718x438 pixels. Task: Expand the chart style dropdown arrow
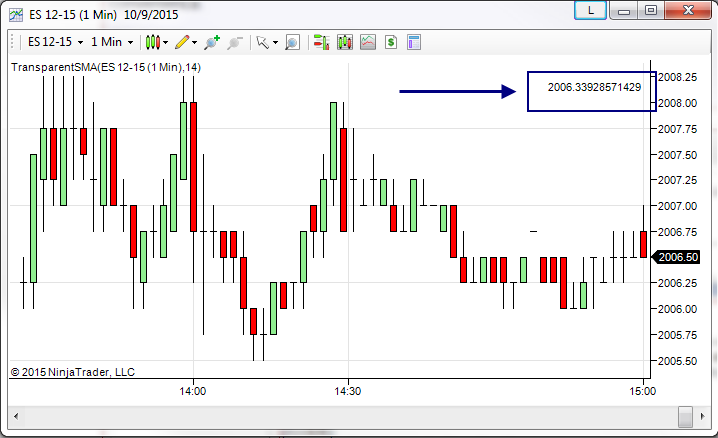click(x=165, y=43)
